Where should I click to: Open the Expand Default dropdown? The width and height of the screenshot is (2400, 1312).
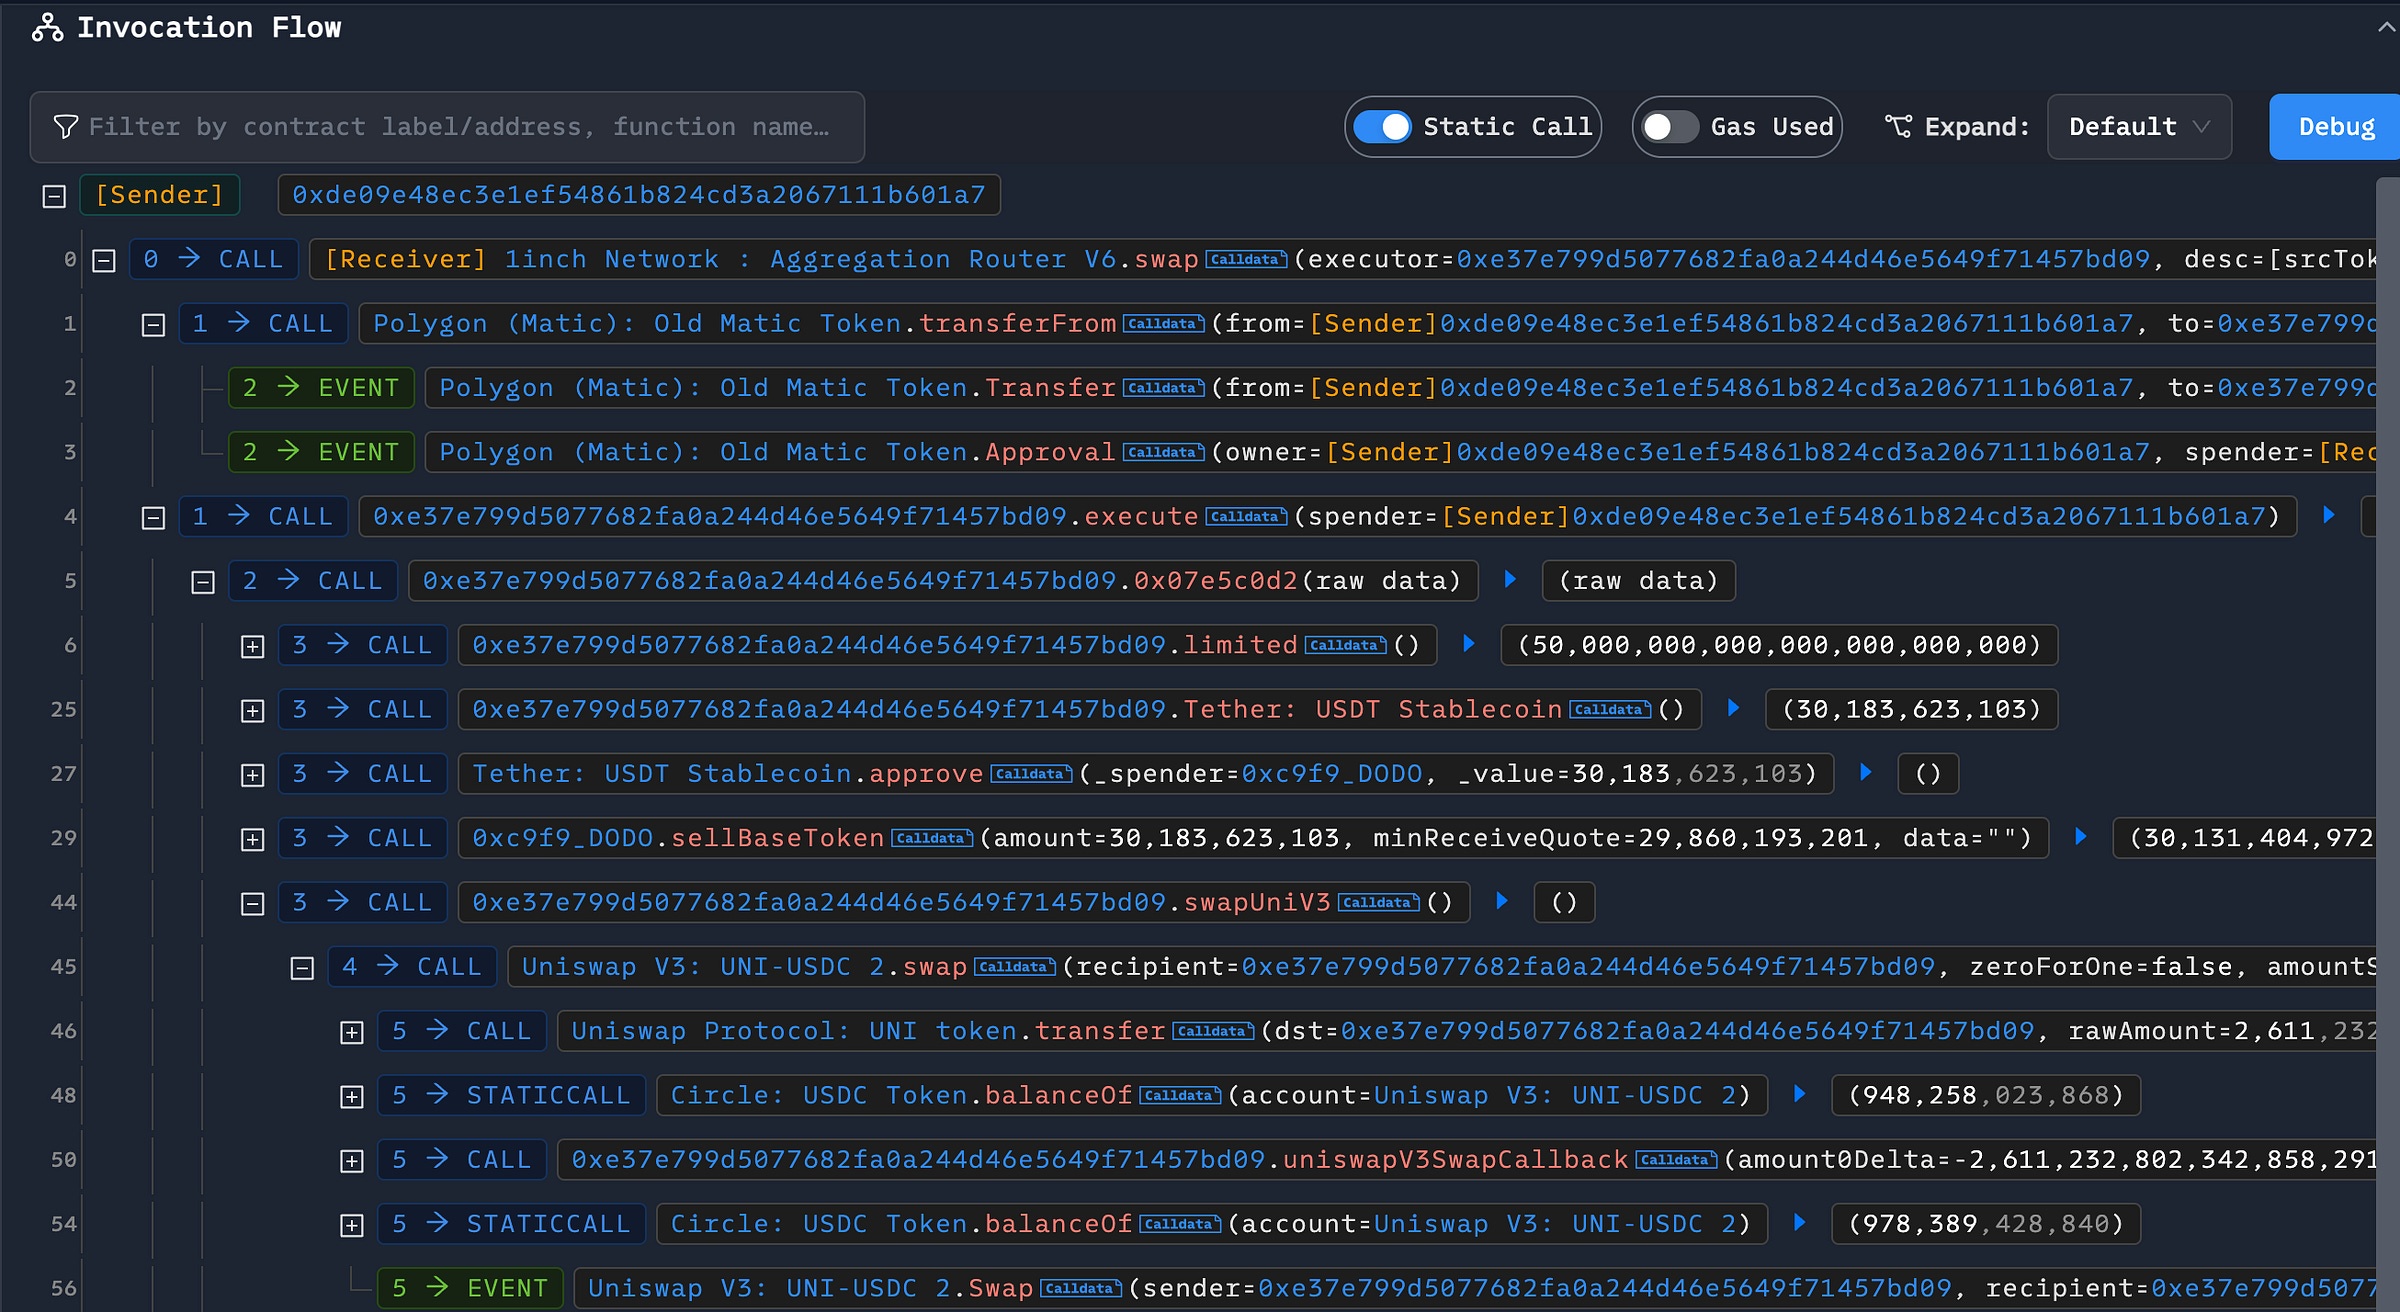tap(2139, 126)
